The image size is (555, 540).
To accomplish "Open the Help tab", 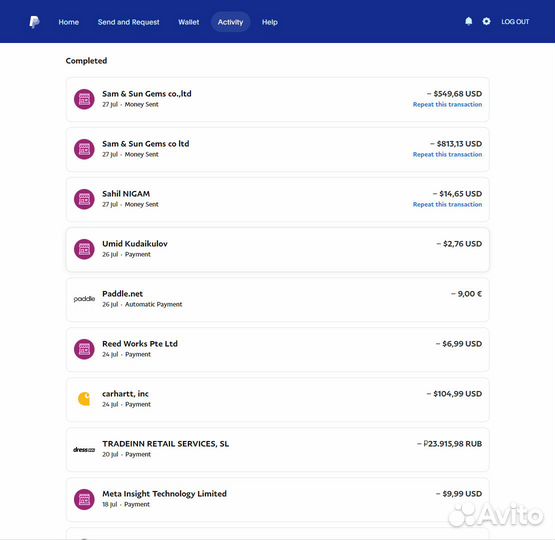I will (270, 22).
